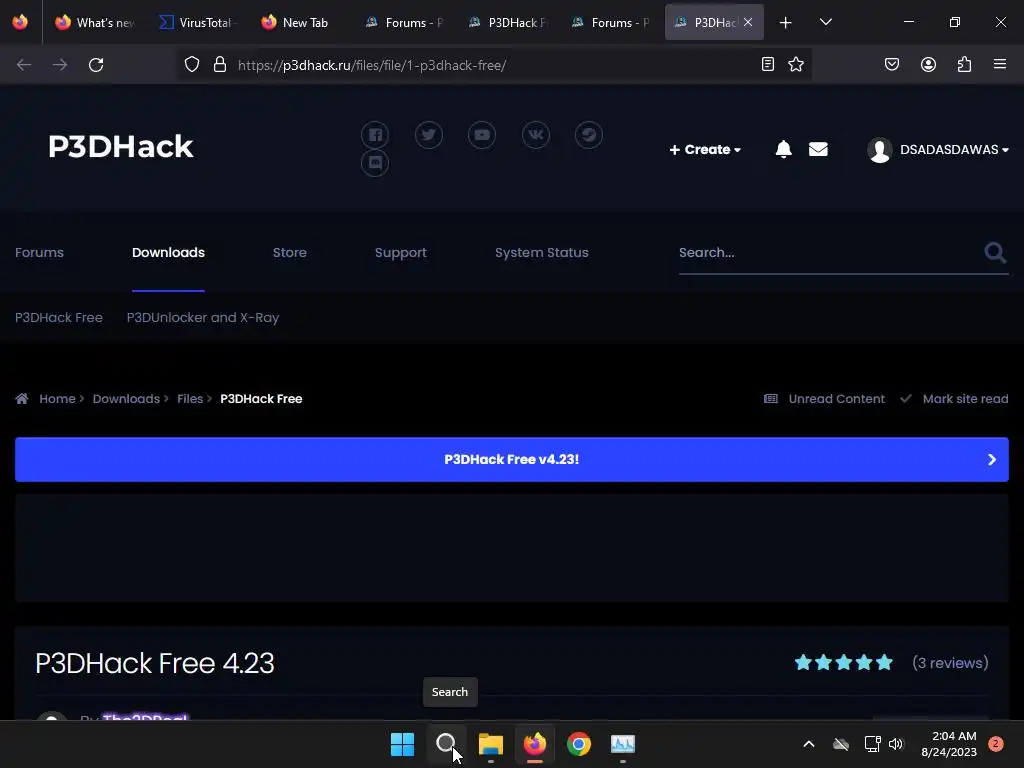This screenshot has height=768, width=1024.
Task: Open the Twitter social icon
Action: [x=428, y=135]
